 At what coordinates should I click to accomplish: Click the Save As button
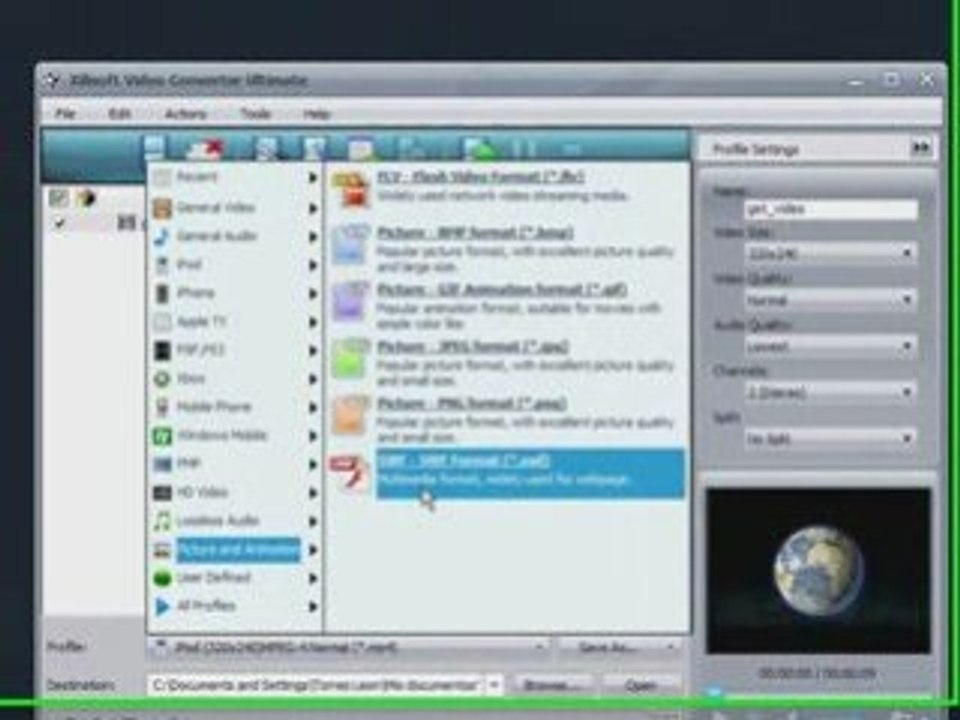coord(609,647)
